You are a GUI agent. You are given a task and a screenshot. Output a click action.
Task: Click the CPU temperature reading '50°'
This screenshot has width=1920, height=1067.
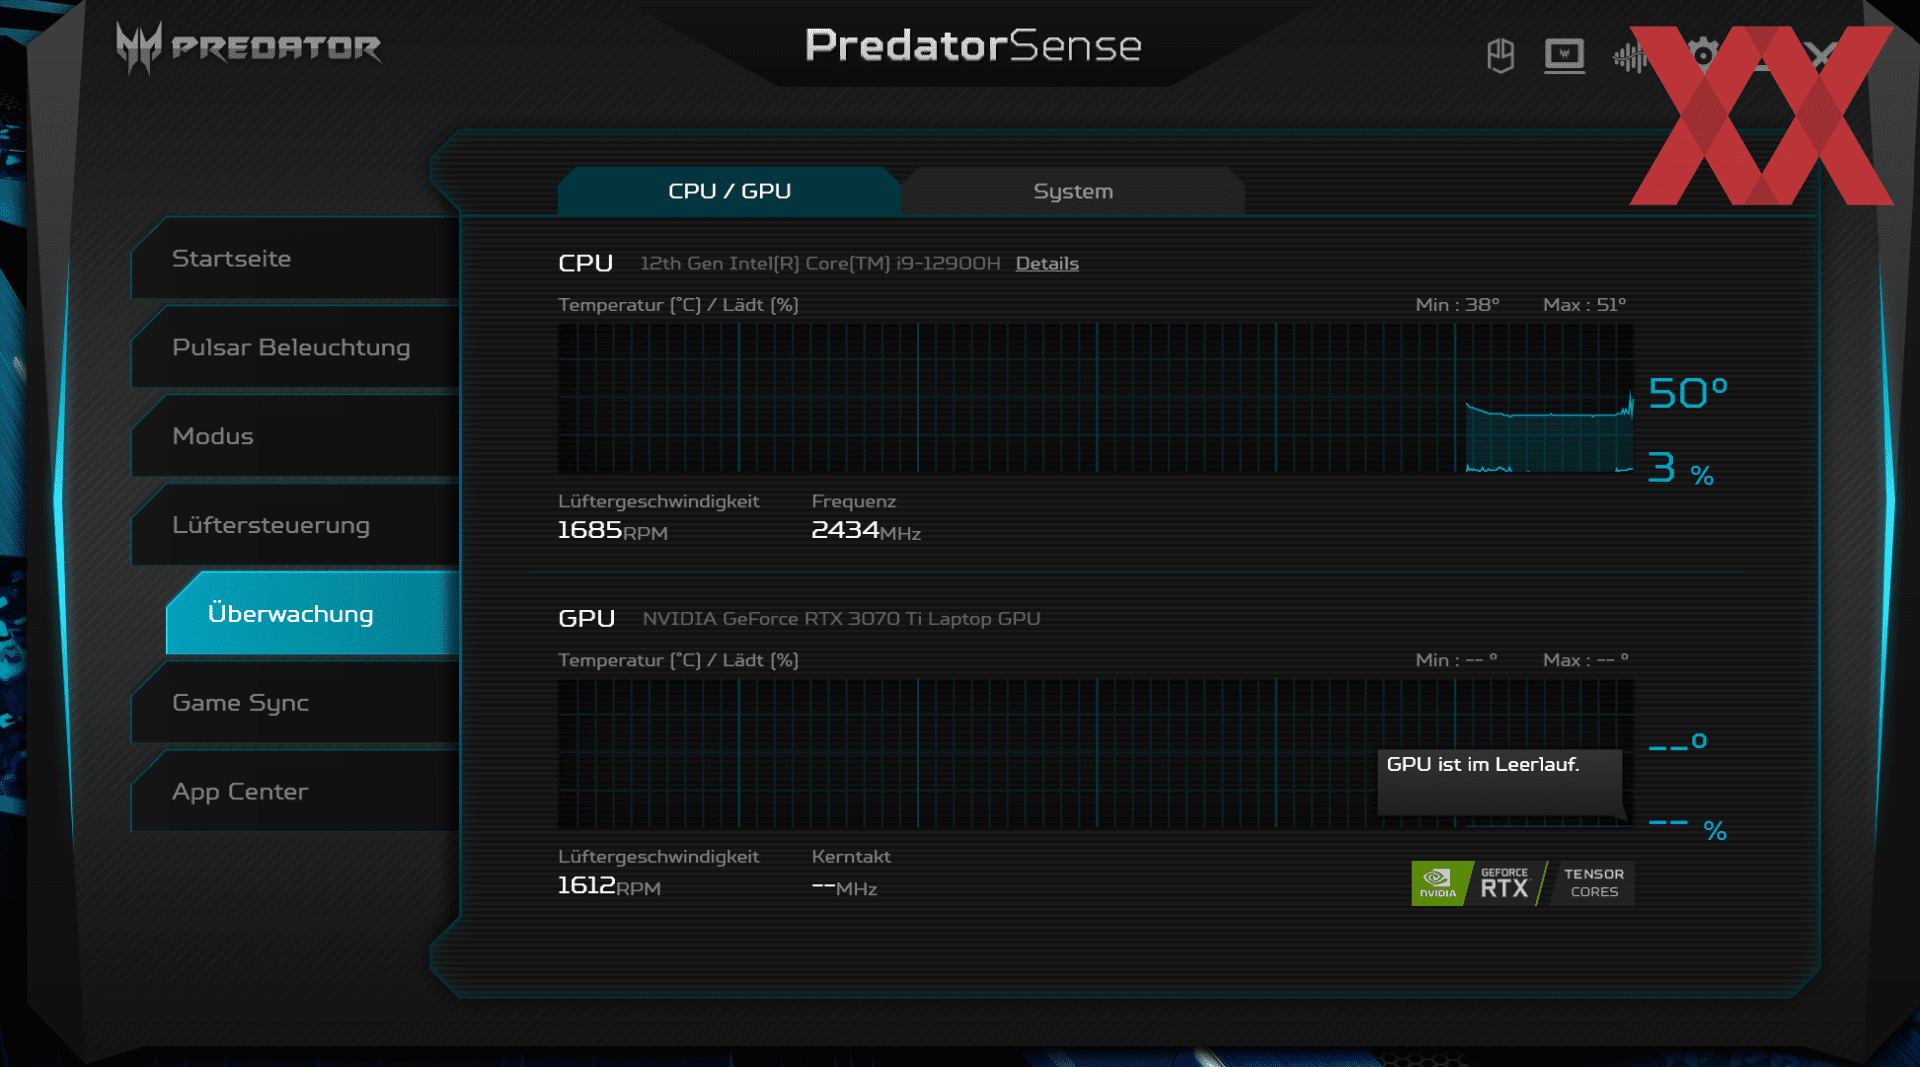[1688, 393]
